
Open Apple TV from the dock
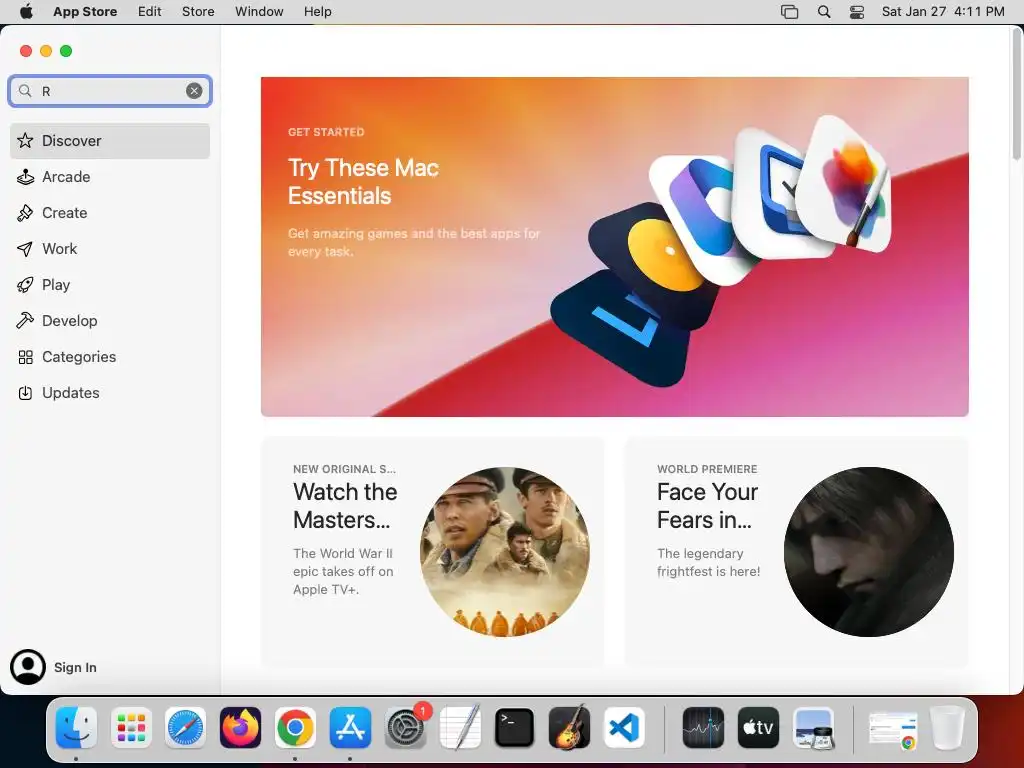click(758, 728)
